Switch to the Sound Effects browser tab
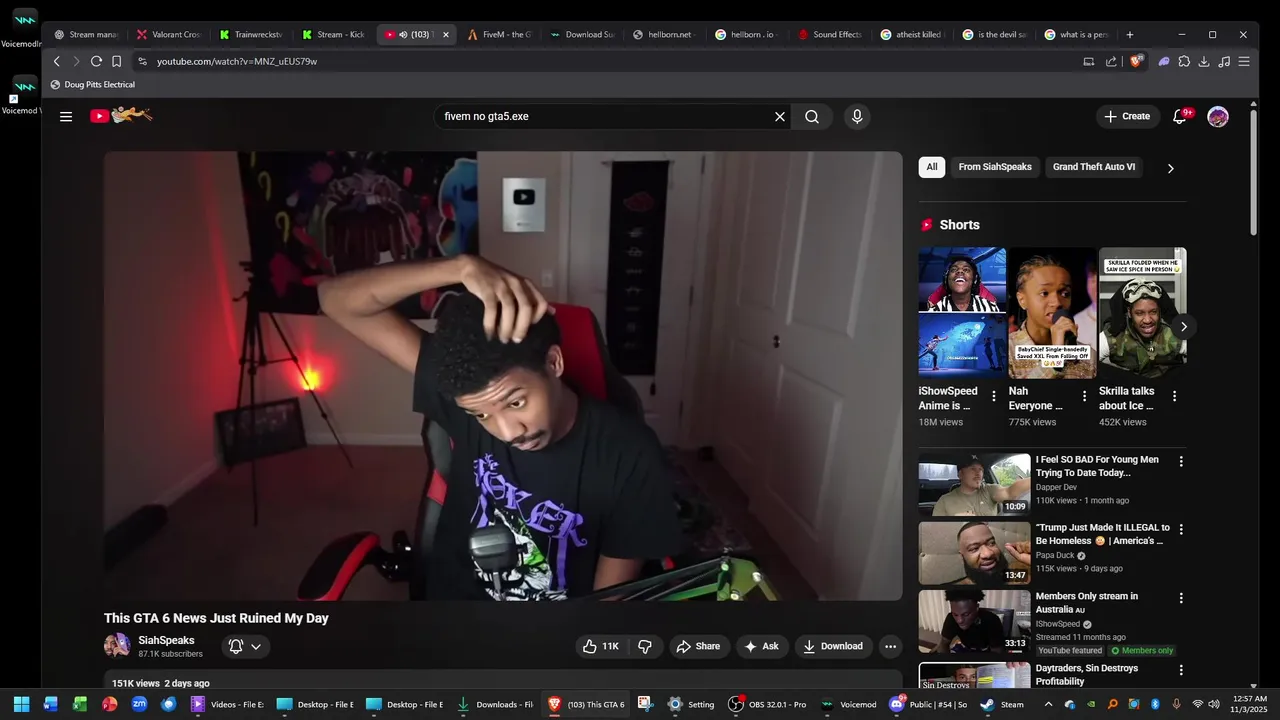 pos(830,34)
